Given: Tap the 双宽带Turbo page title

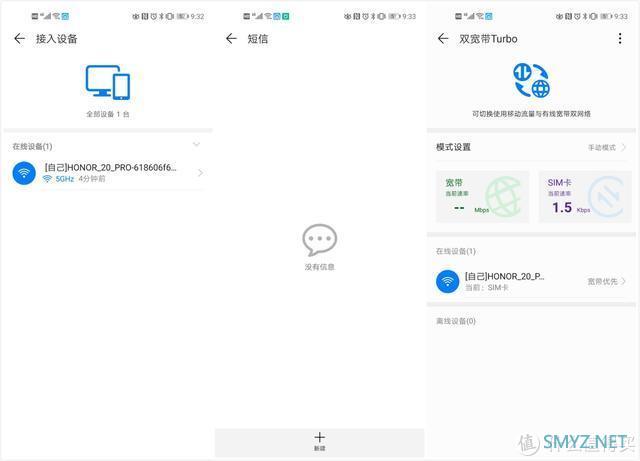Looking at the screenshot, I should coord(488,39).
